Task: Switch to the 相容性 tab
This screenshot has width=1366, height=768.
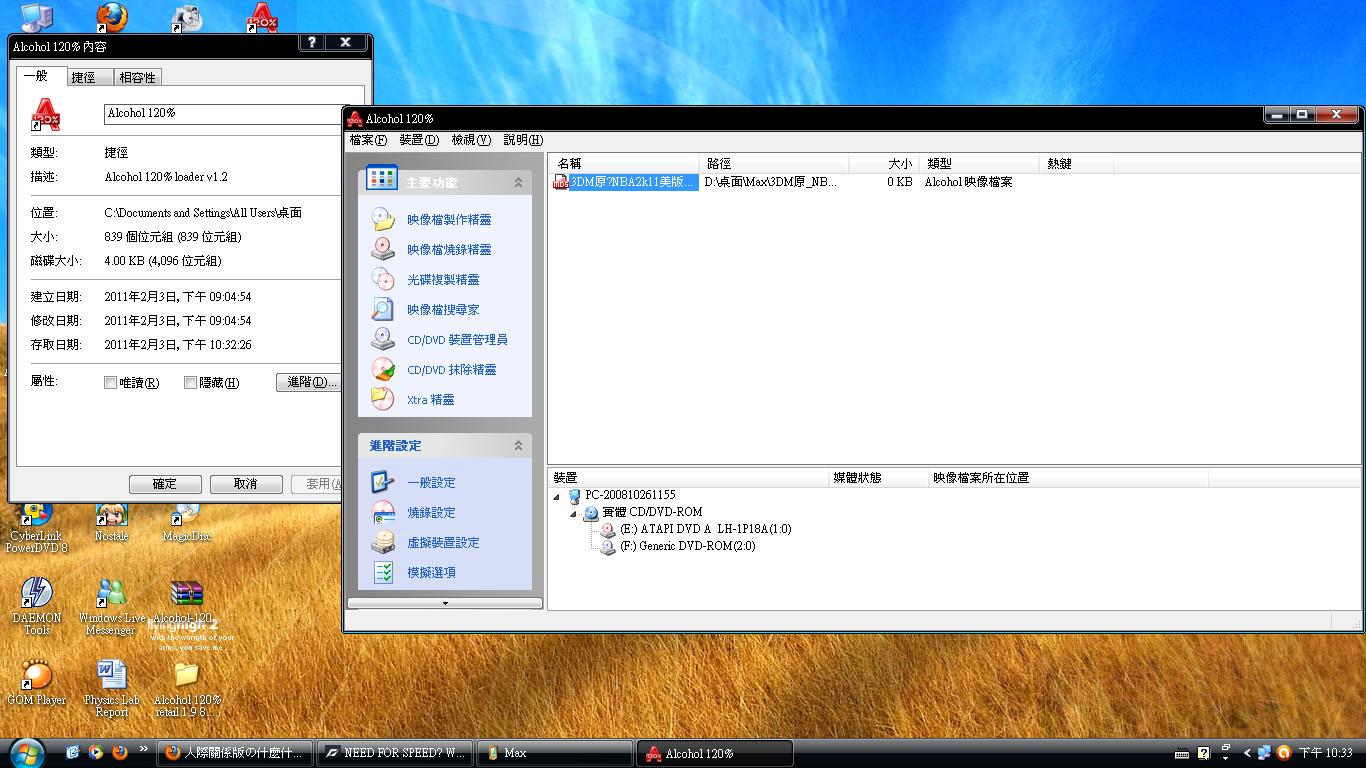Action: [x=137, y=77]
